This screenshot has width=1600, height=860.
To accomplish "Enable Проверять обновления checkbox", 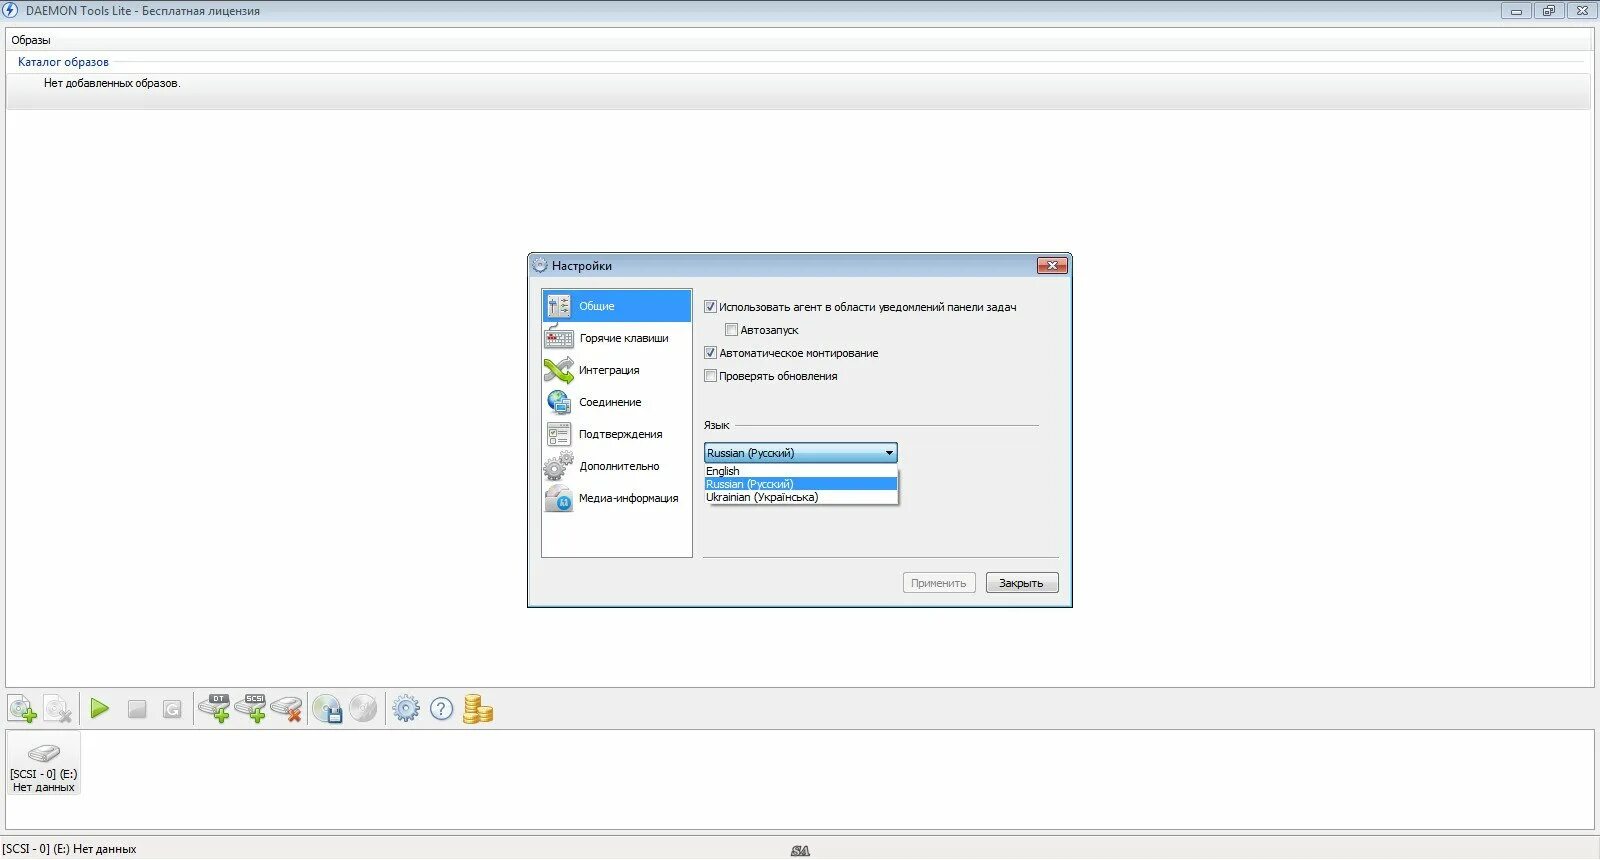I will [x=711, y=376].
